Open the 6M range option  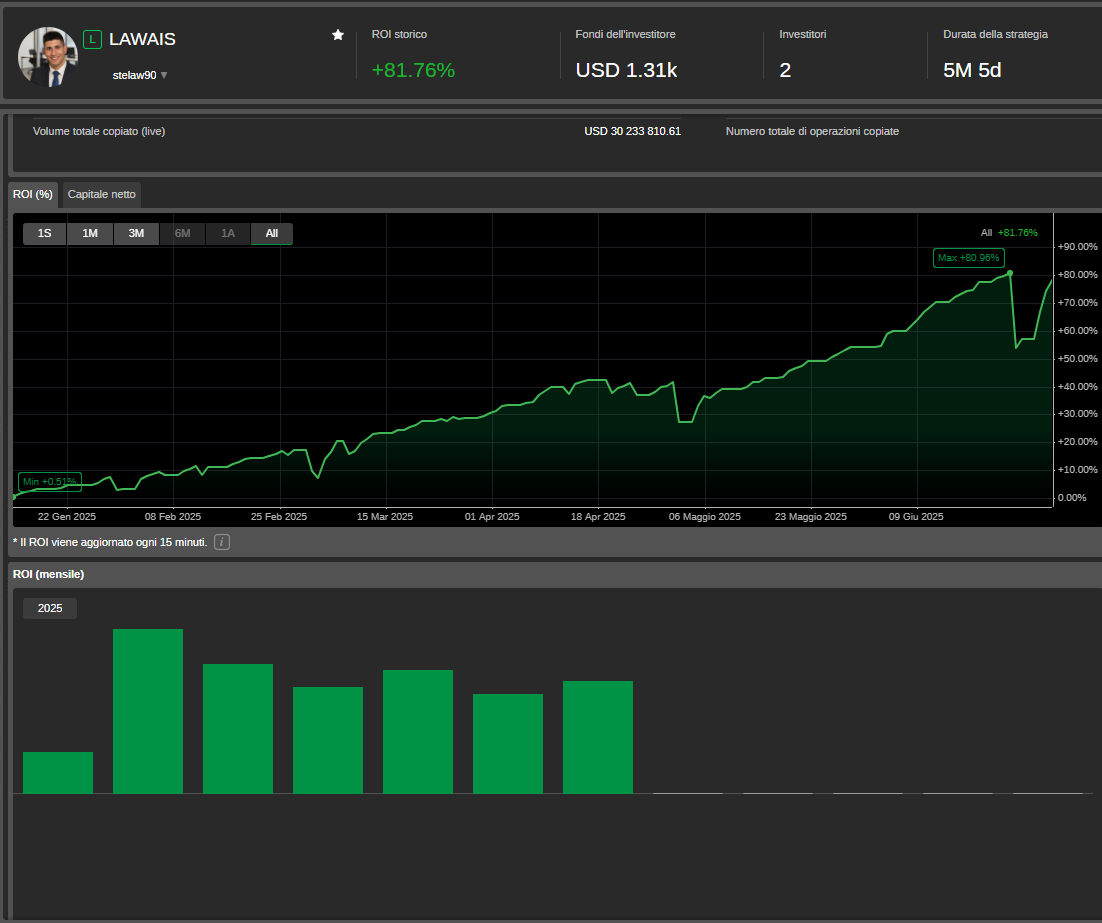182,233
